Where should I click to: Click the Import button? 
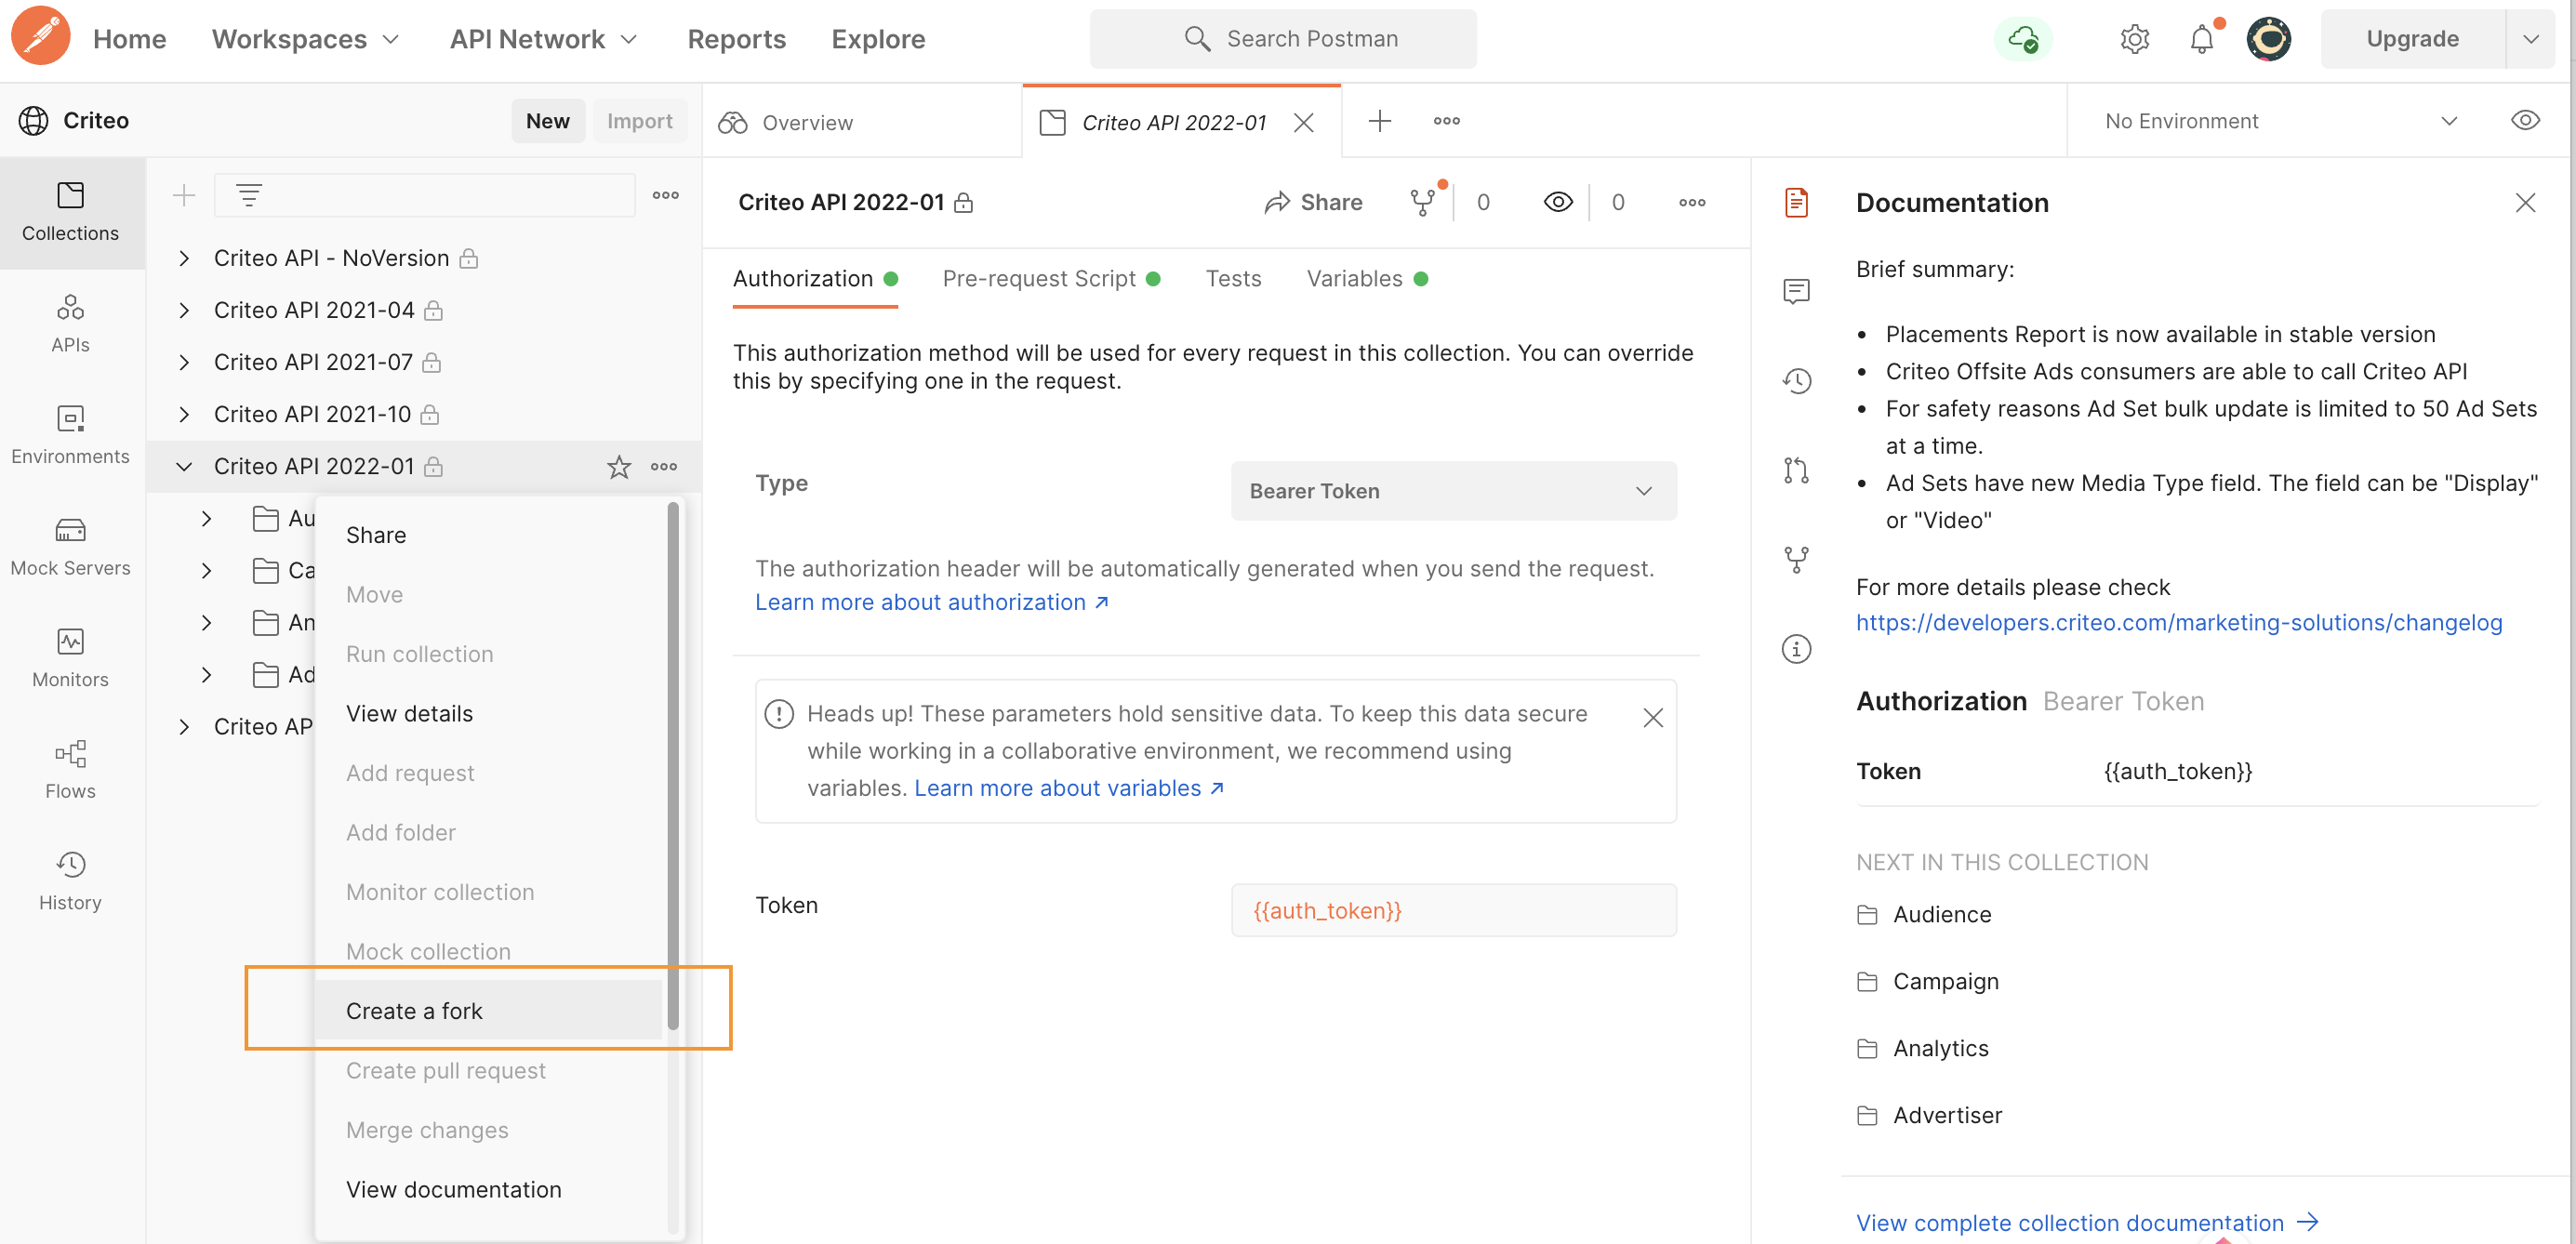tap(639, 121)
